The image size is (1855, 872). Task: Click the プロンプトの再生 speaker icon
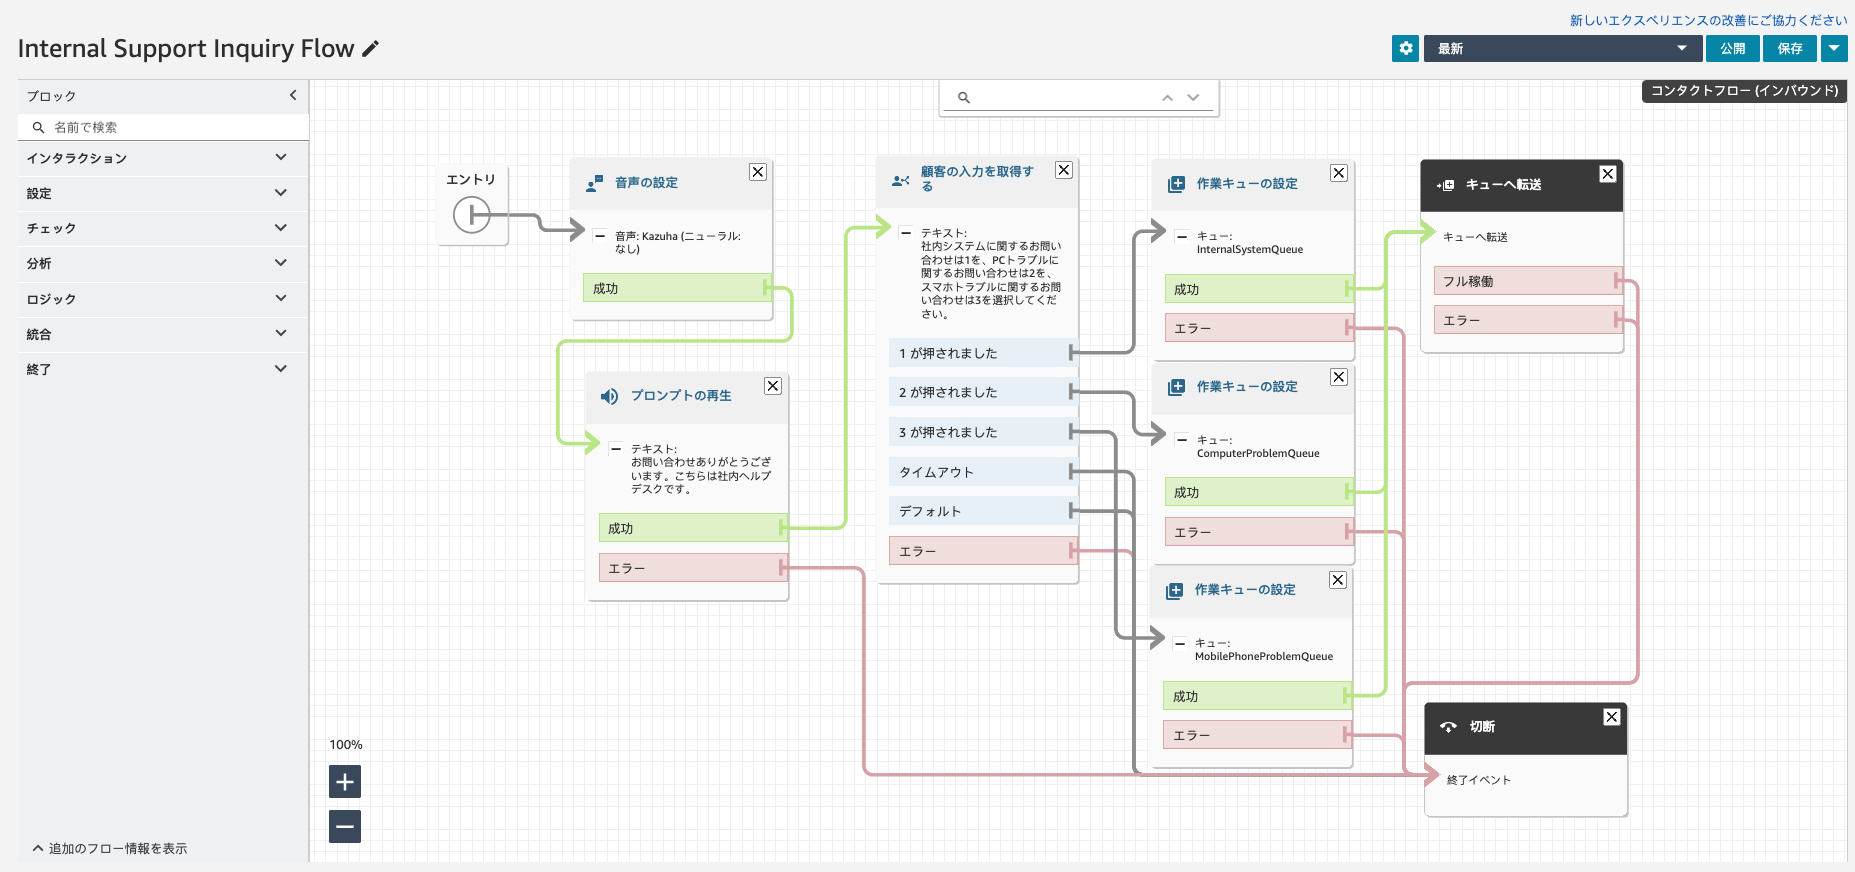(x=609, y=396)
